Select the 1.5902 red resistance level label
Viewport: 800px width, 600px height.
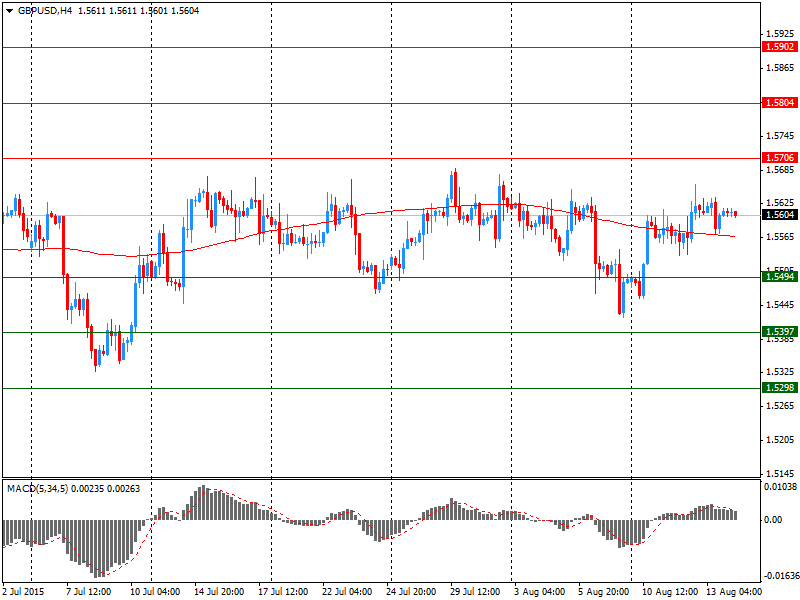[x=780, y=47]
